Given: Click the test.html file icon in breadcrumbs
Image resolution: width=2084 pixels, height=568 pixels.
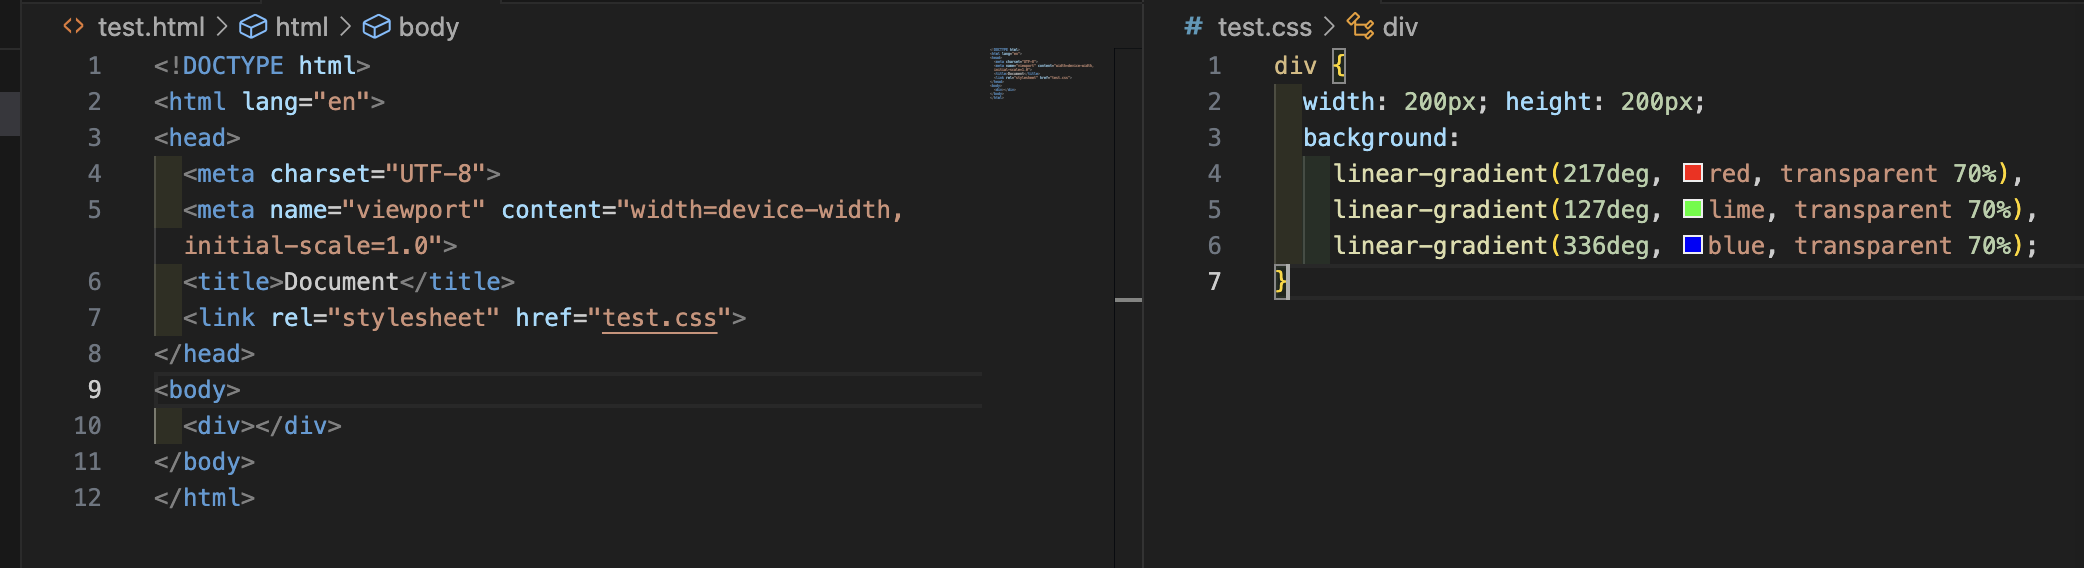Looking at the screenshot, I should (x=73, y=26).
